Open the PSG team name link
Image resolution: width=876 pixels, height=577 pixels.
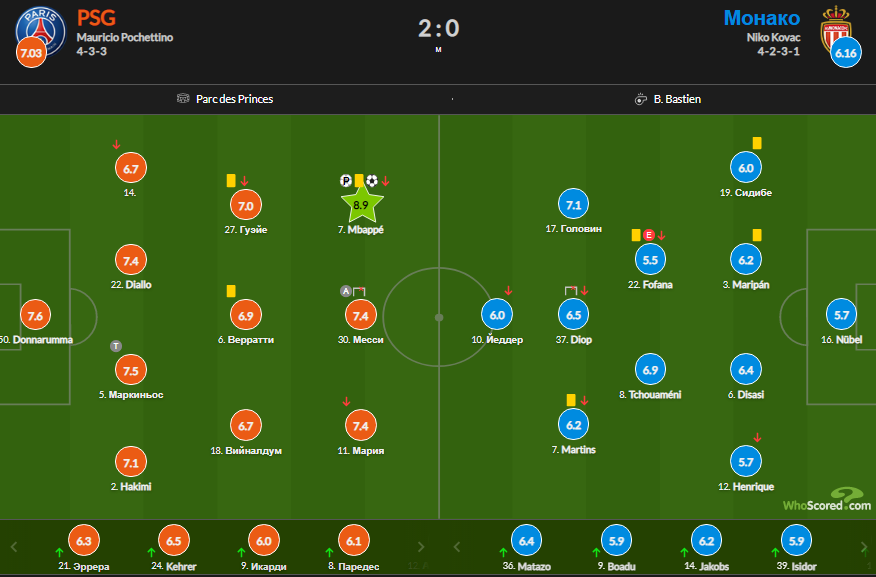point(97,18)
